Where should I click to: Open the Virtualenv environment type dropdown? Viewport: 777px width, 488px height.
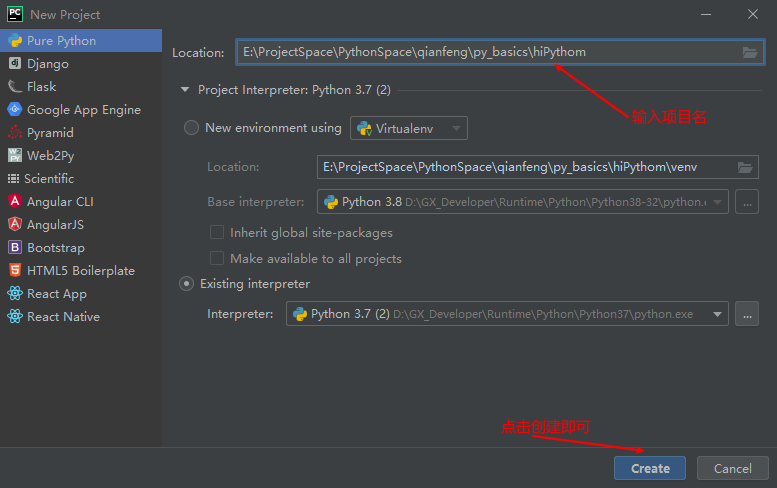[x=409, y=128]
